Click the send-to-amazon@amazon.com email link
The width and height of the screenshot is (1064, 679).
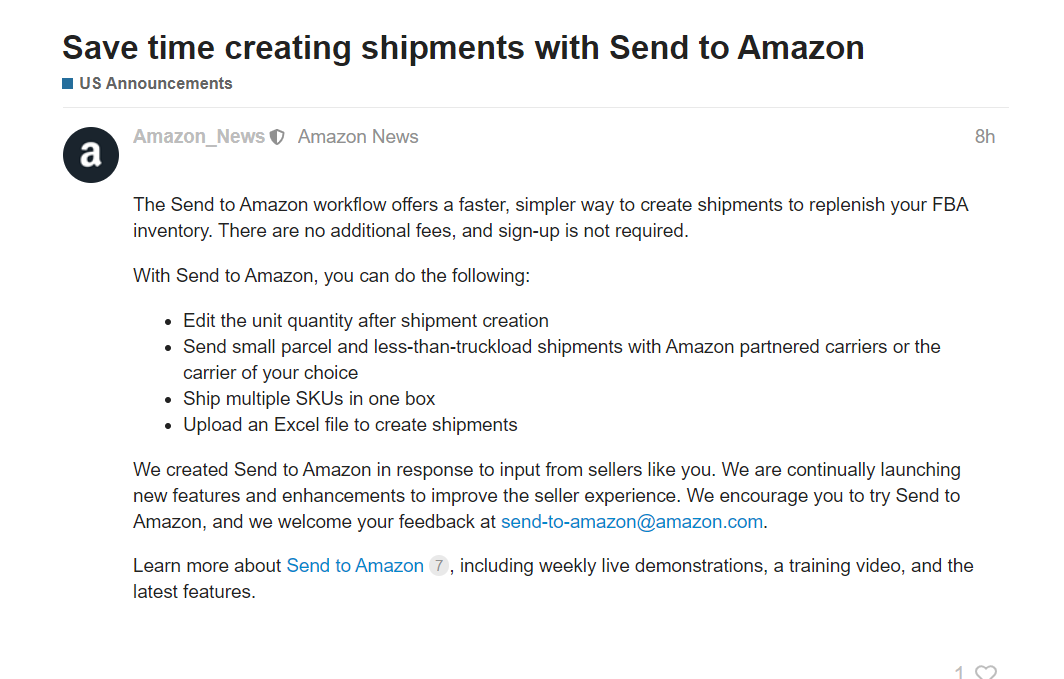pyautogui.click(x=632, y=522)
